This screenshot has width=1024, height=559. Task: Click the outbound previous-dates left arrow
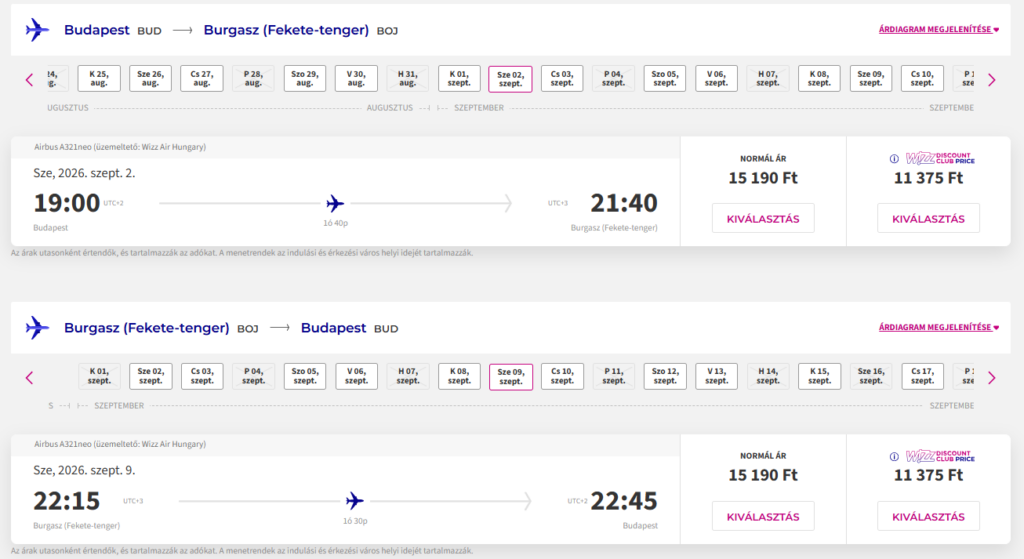pos(29,80)
